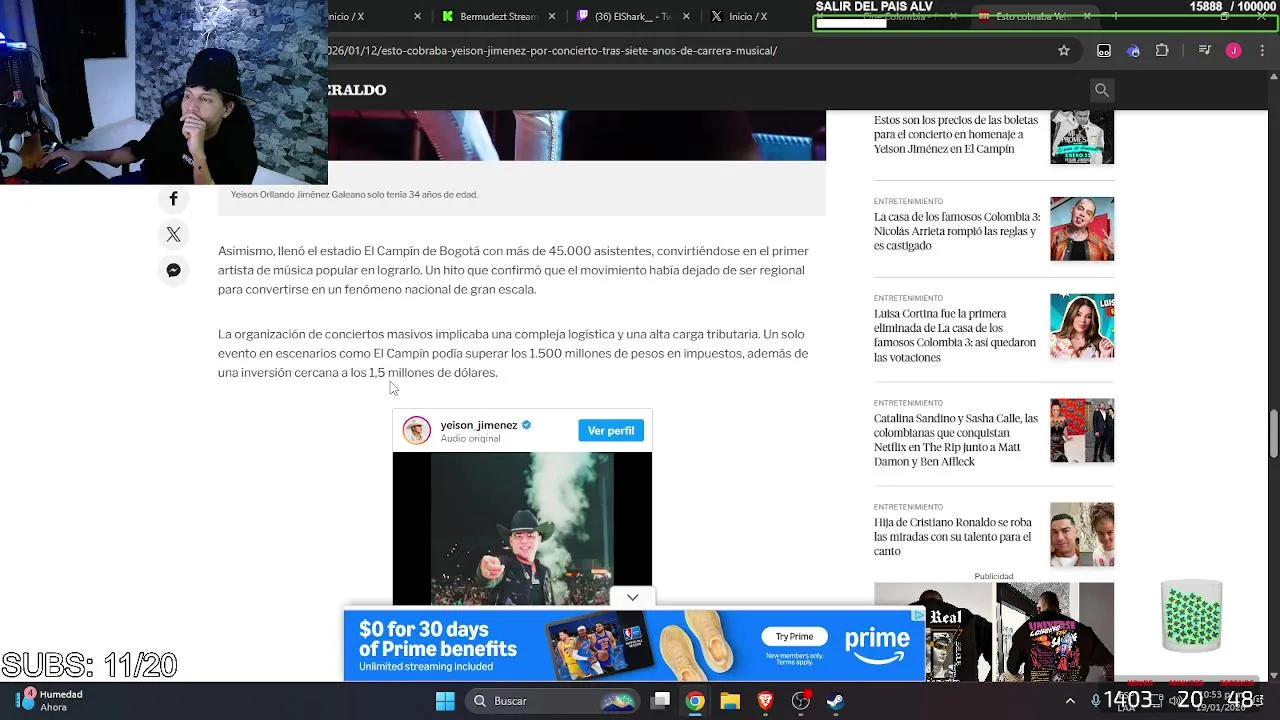This screenshot has width=1280, height=720.
Task: Click the Amazon Prime banner advertisement
Action: (635, 645)
